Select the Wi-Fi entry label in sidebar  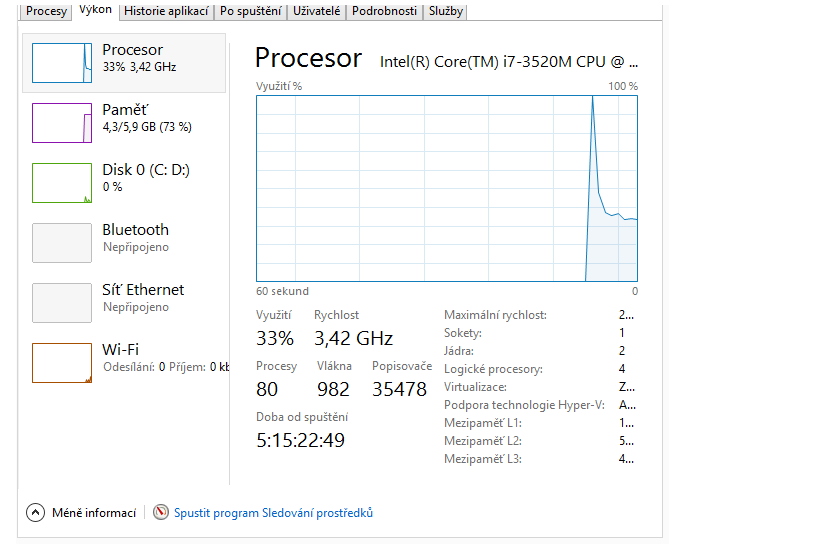coord(121,349)
